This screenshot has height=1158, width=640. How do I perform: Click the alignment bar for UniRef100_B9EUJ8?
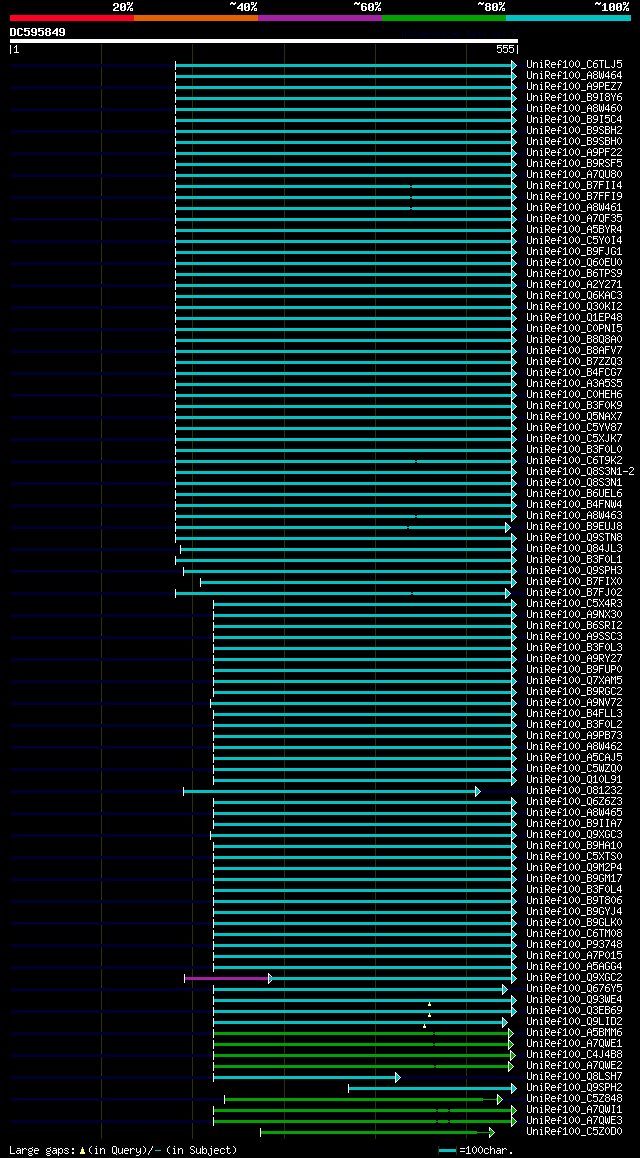tap(343, 527)
